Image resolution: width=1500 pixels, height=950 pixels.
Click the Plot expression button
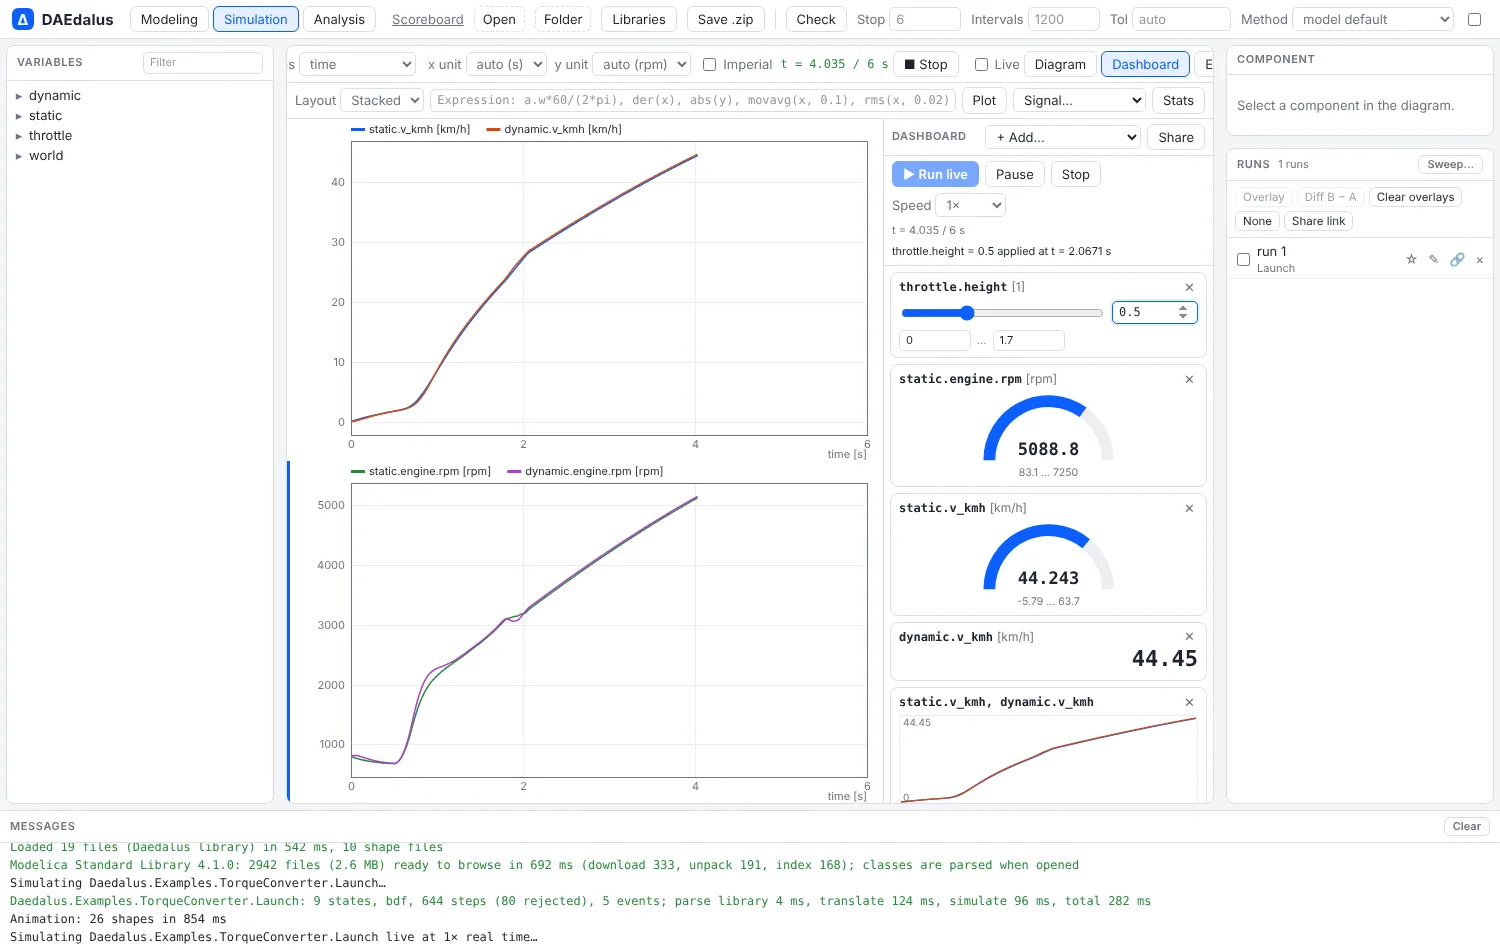click(x=984, y=100)
